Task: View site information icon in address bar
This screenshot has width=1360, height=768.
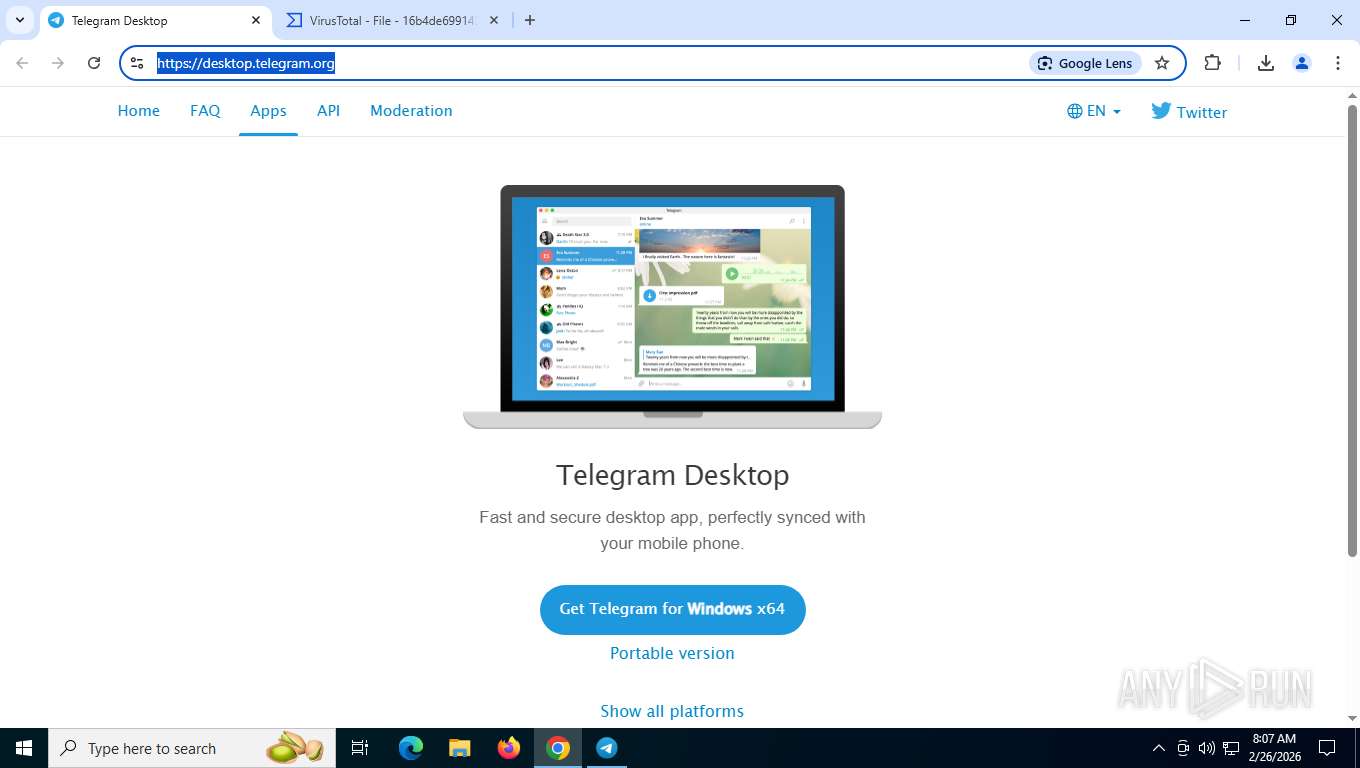Action: pos(138,63)
